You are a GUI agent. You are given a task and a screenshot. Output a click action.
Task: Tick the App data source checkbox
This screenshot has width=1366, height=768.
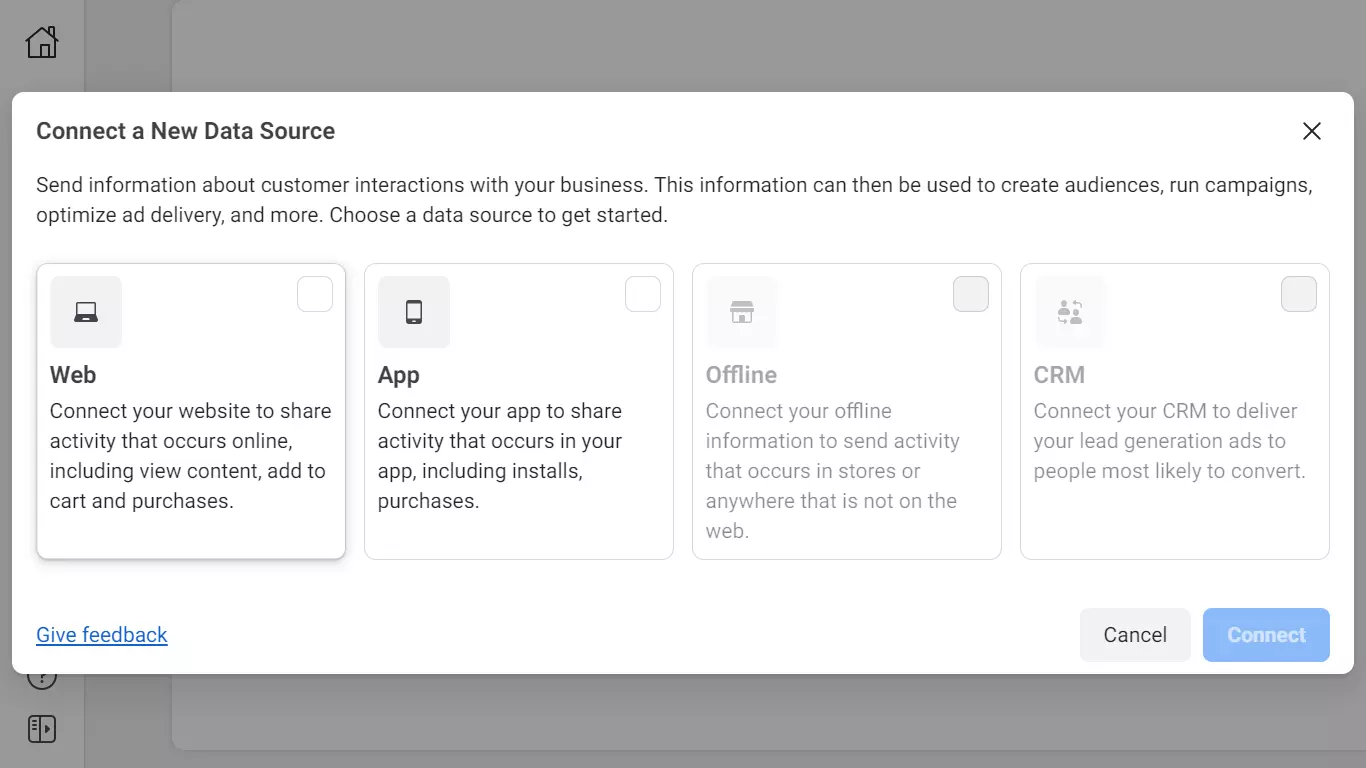(x=643, y=294)
